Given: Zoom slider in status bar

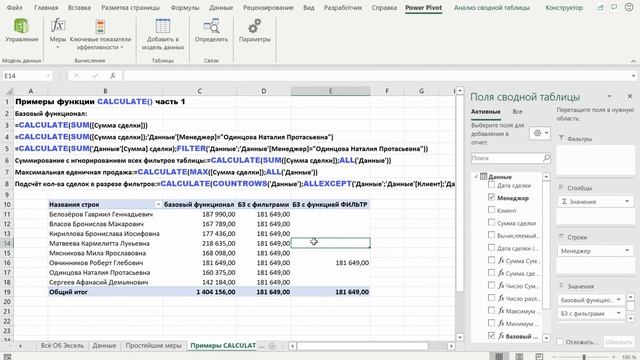Looking at the screenshot, I should coord(584,357).
